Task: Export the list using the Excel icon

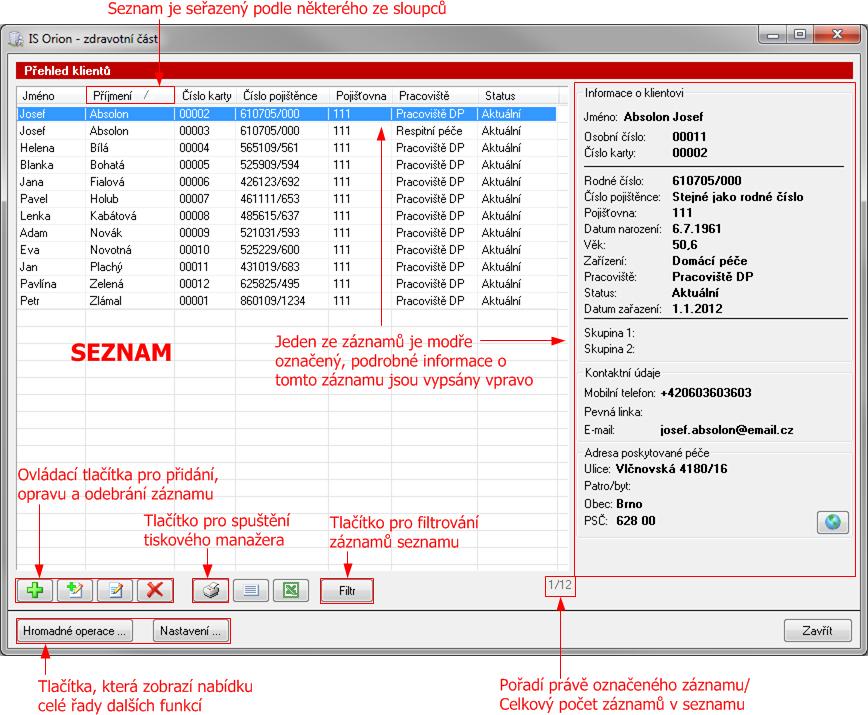Action: pos(291,590)
